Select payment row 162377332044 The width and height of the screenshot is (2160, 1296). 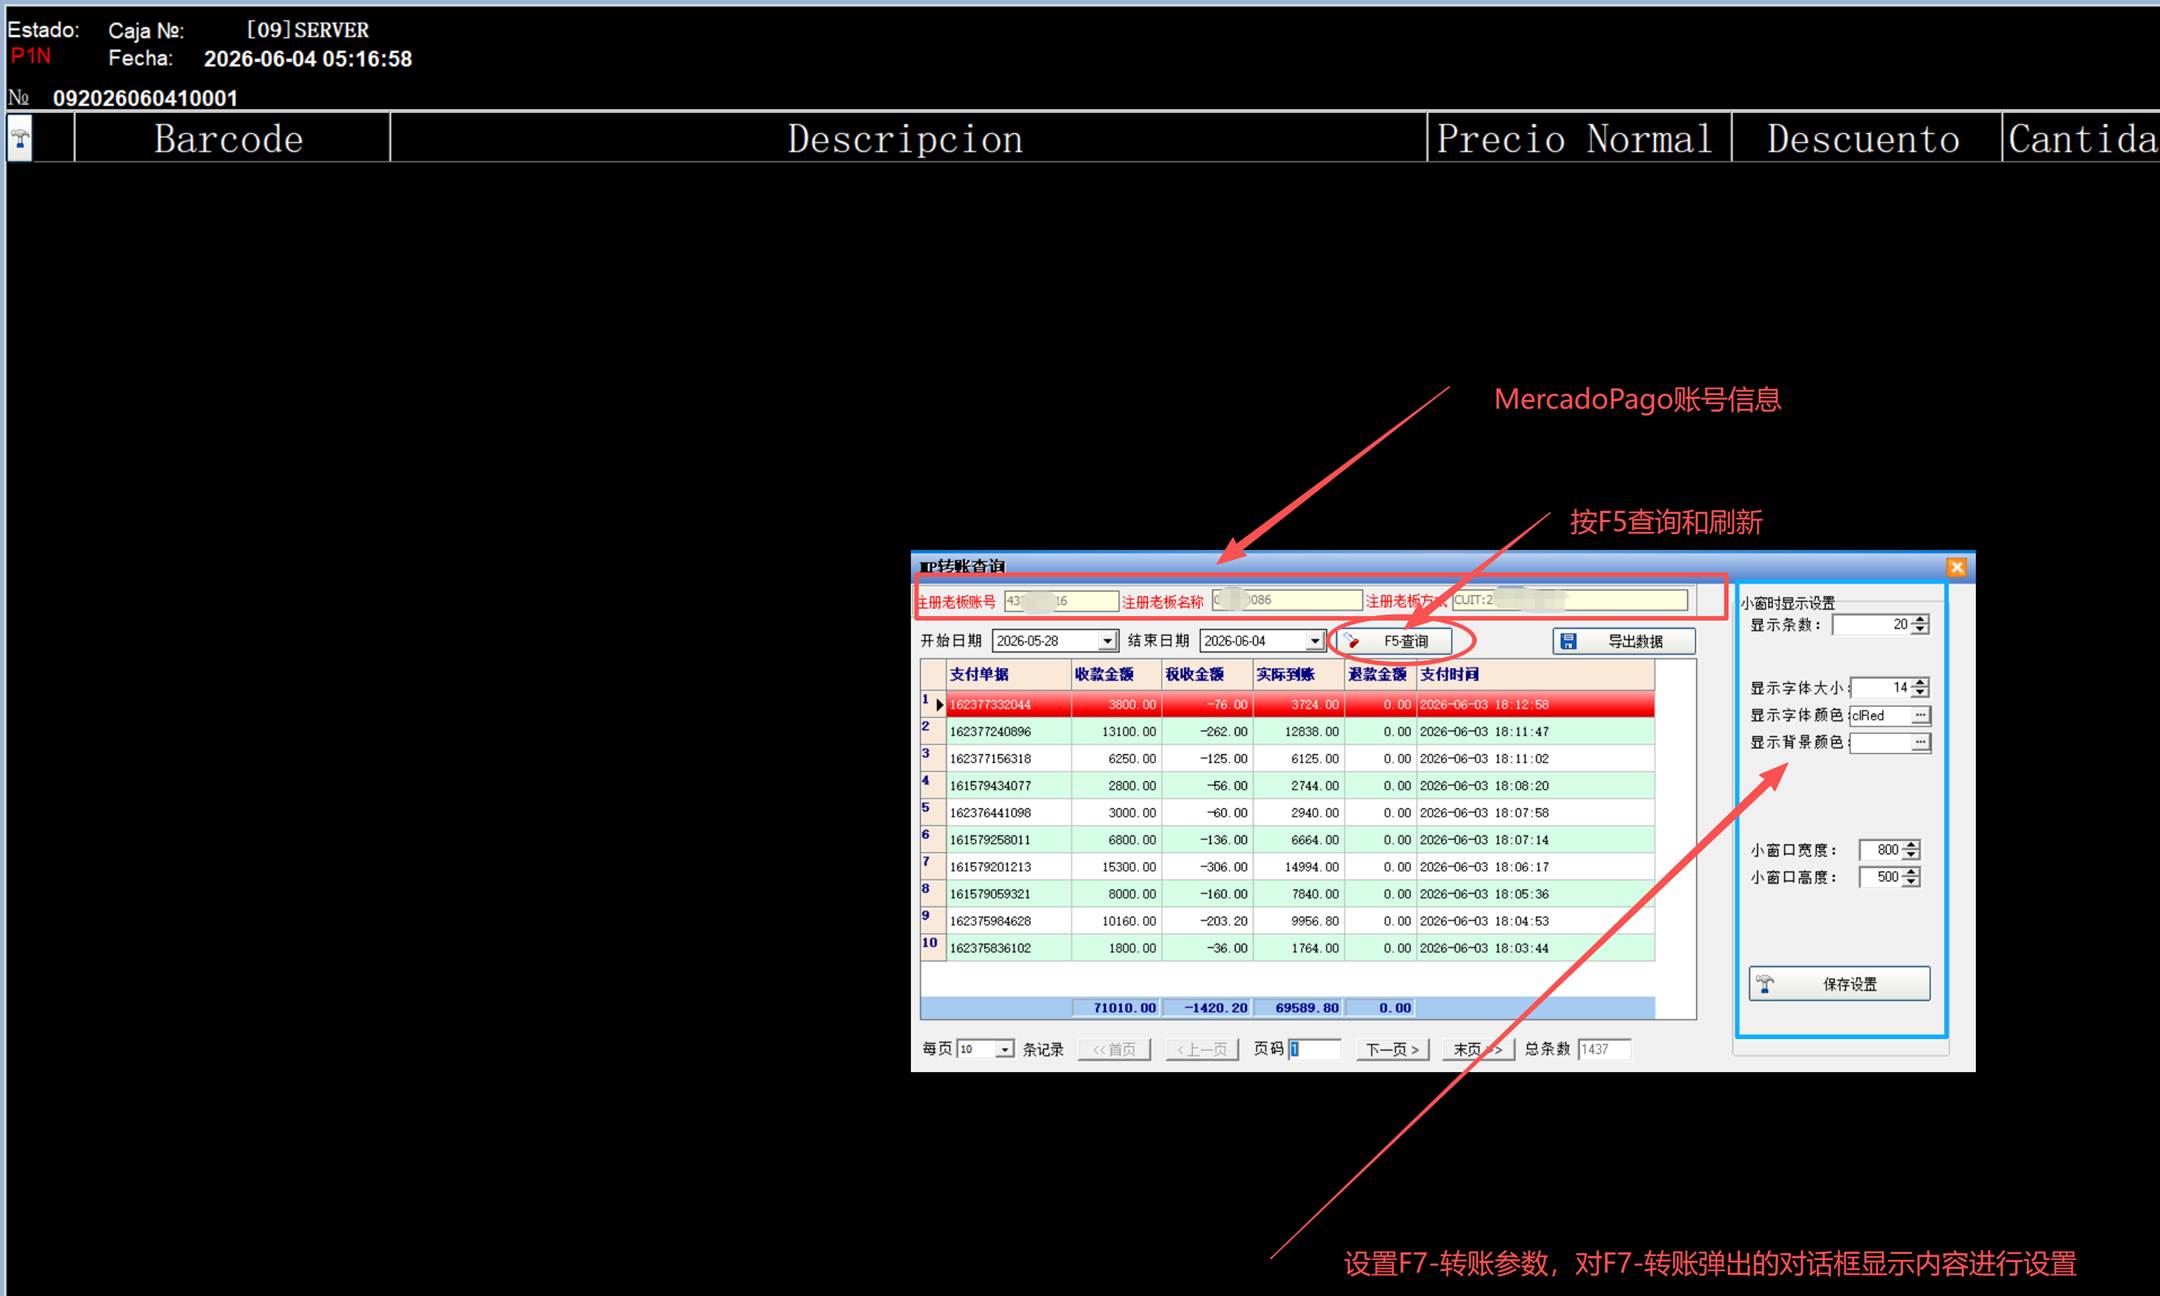coord(1300,705)
